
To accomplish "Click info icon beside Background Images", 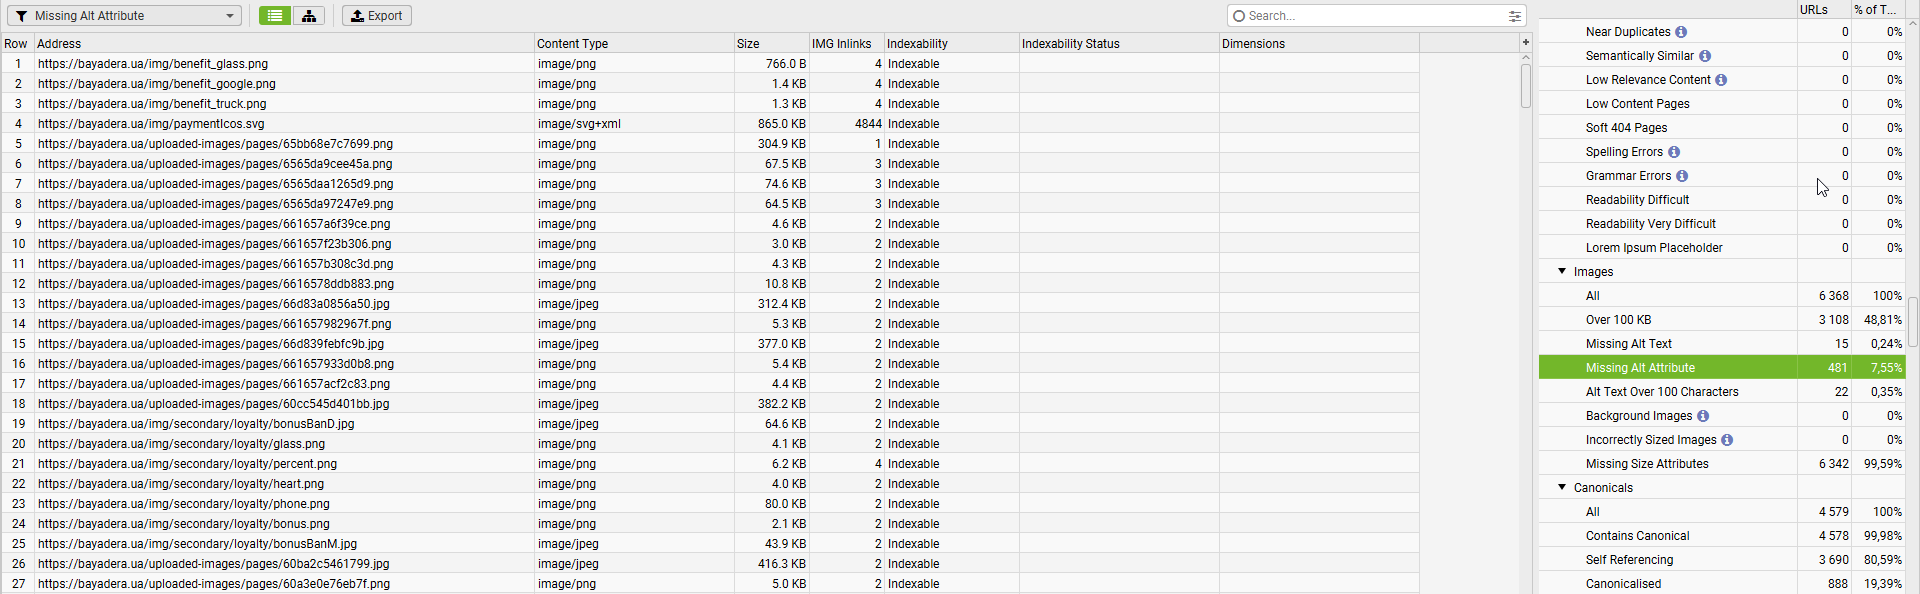I will pos(1703,416).
